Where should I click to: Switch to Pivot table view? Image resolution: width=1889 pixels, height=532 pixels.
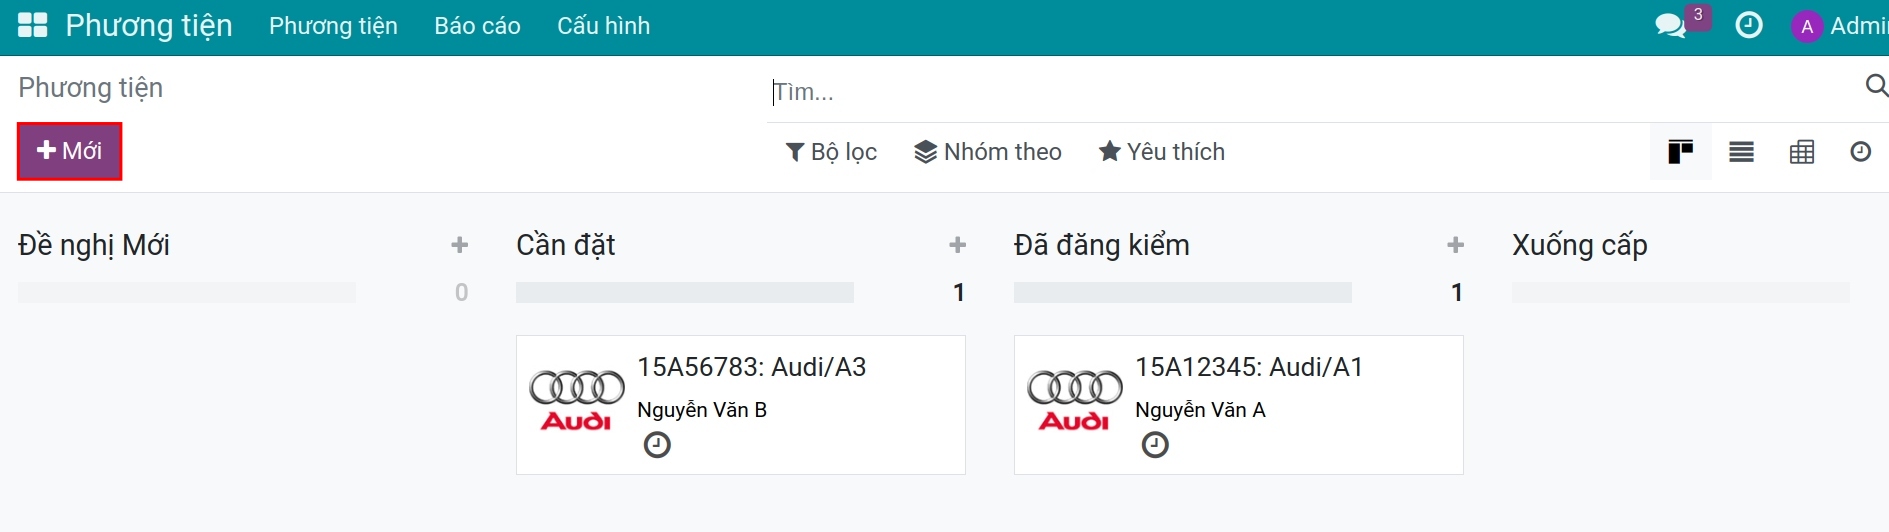point(1802,152)
